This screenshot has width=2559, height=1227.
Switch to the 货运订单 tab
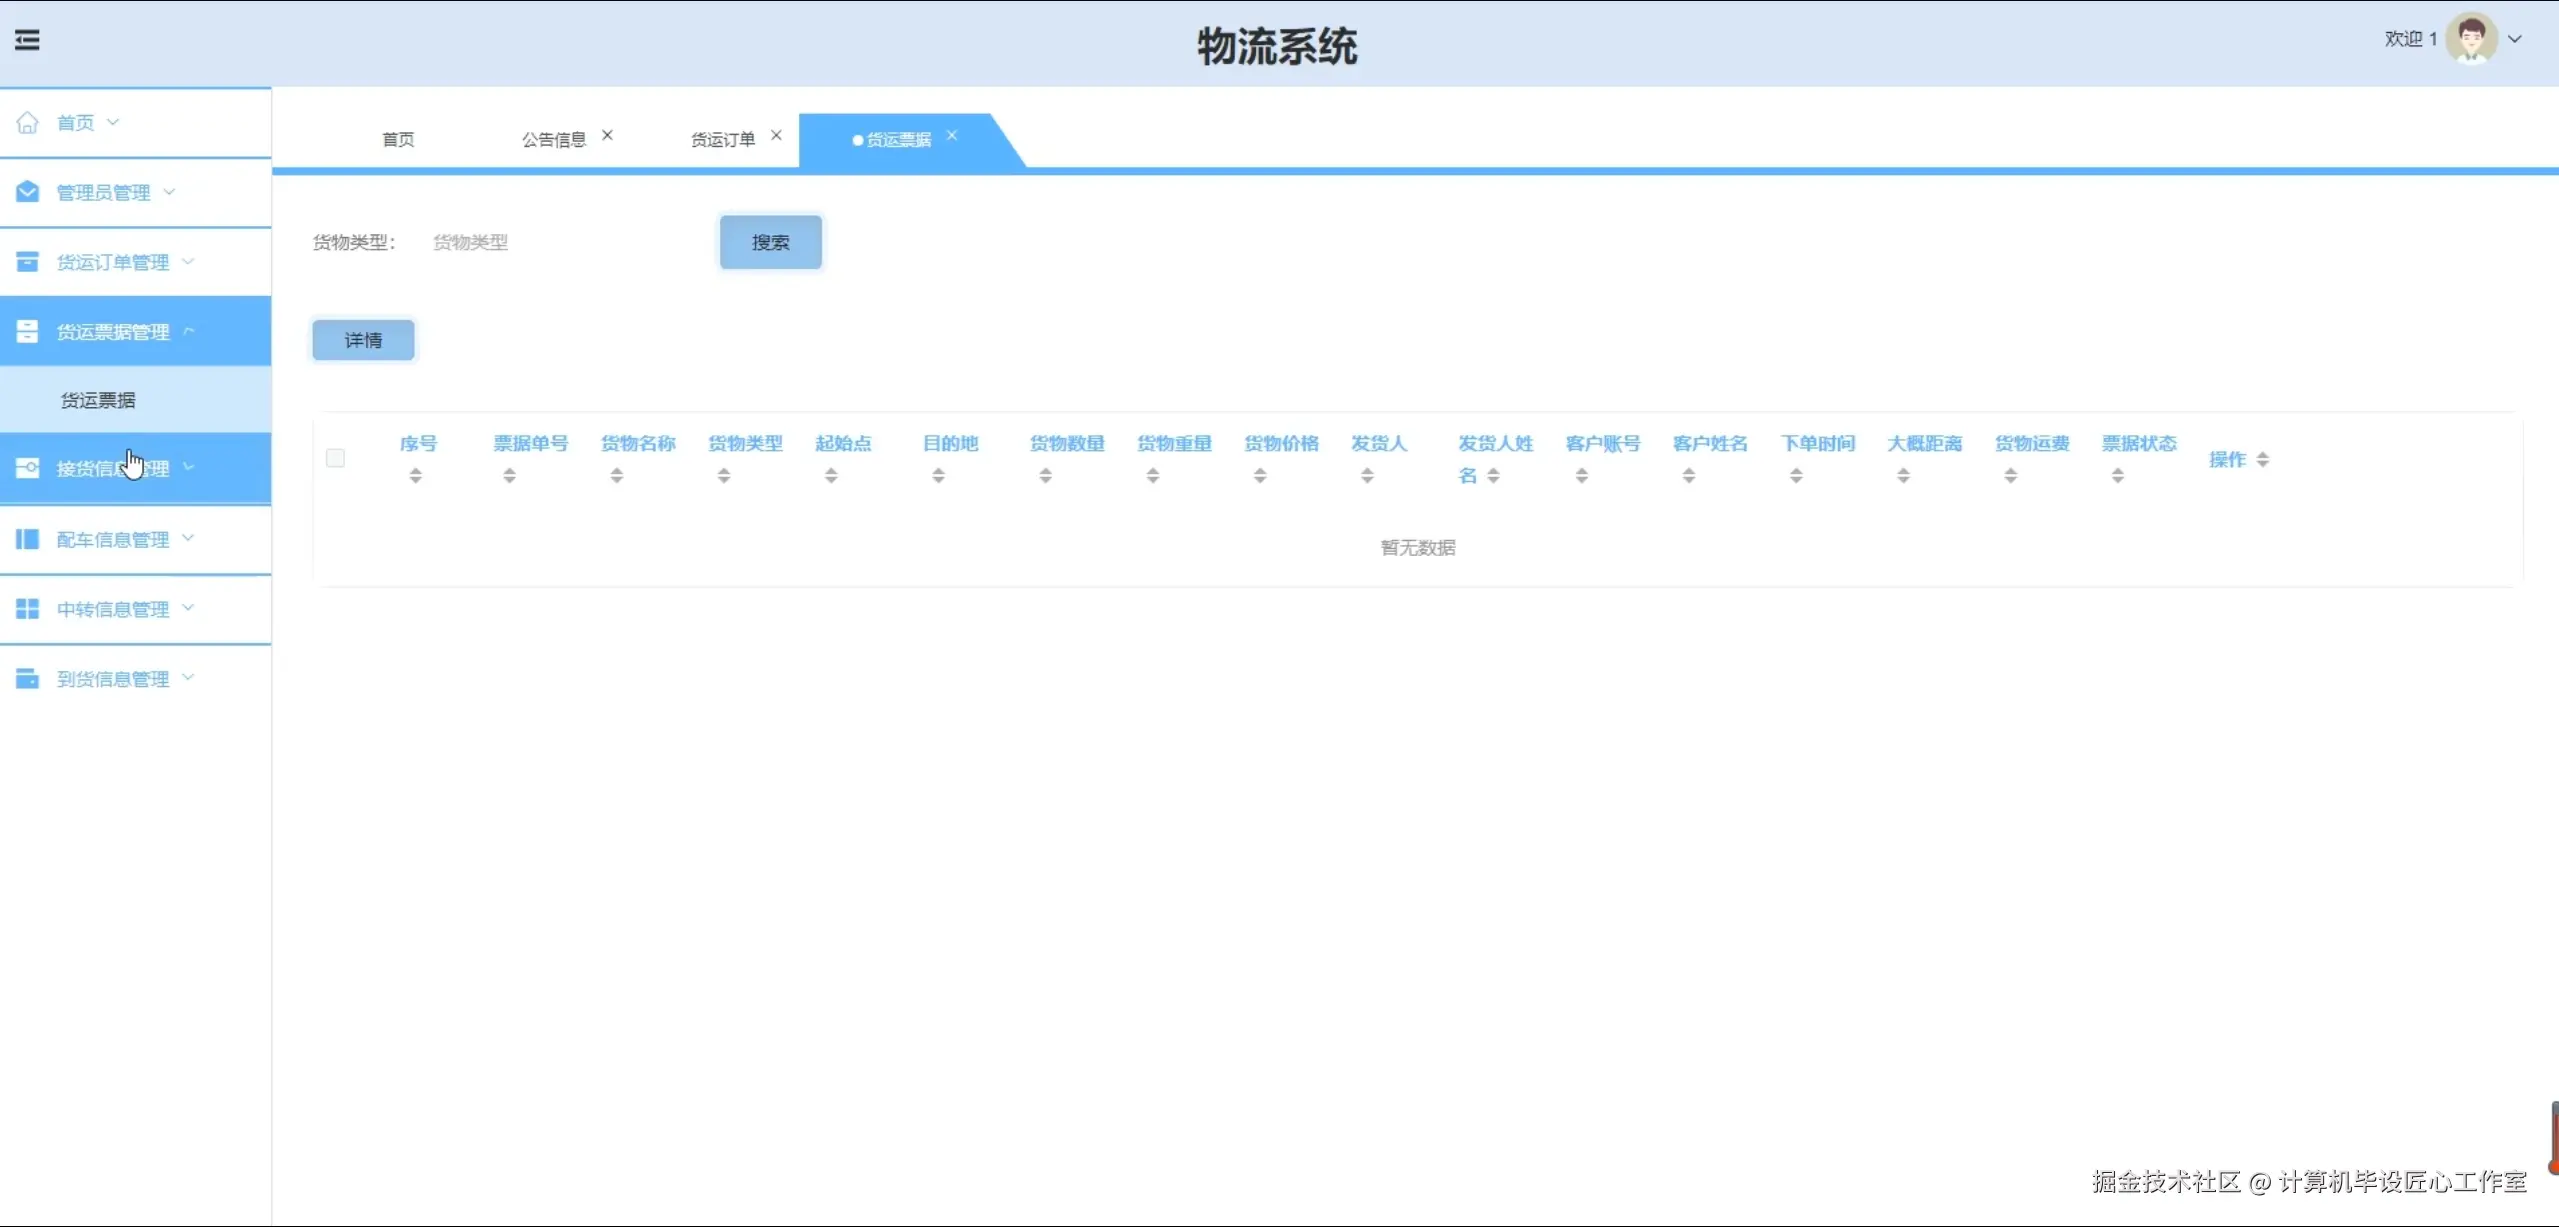[722, 139]
